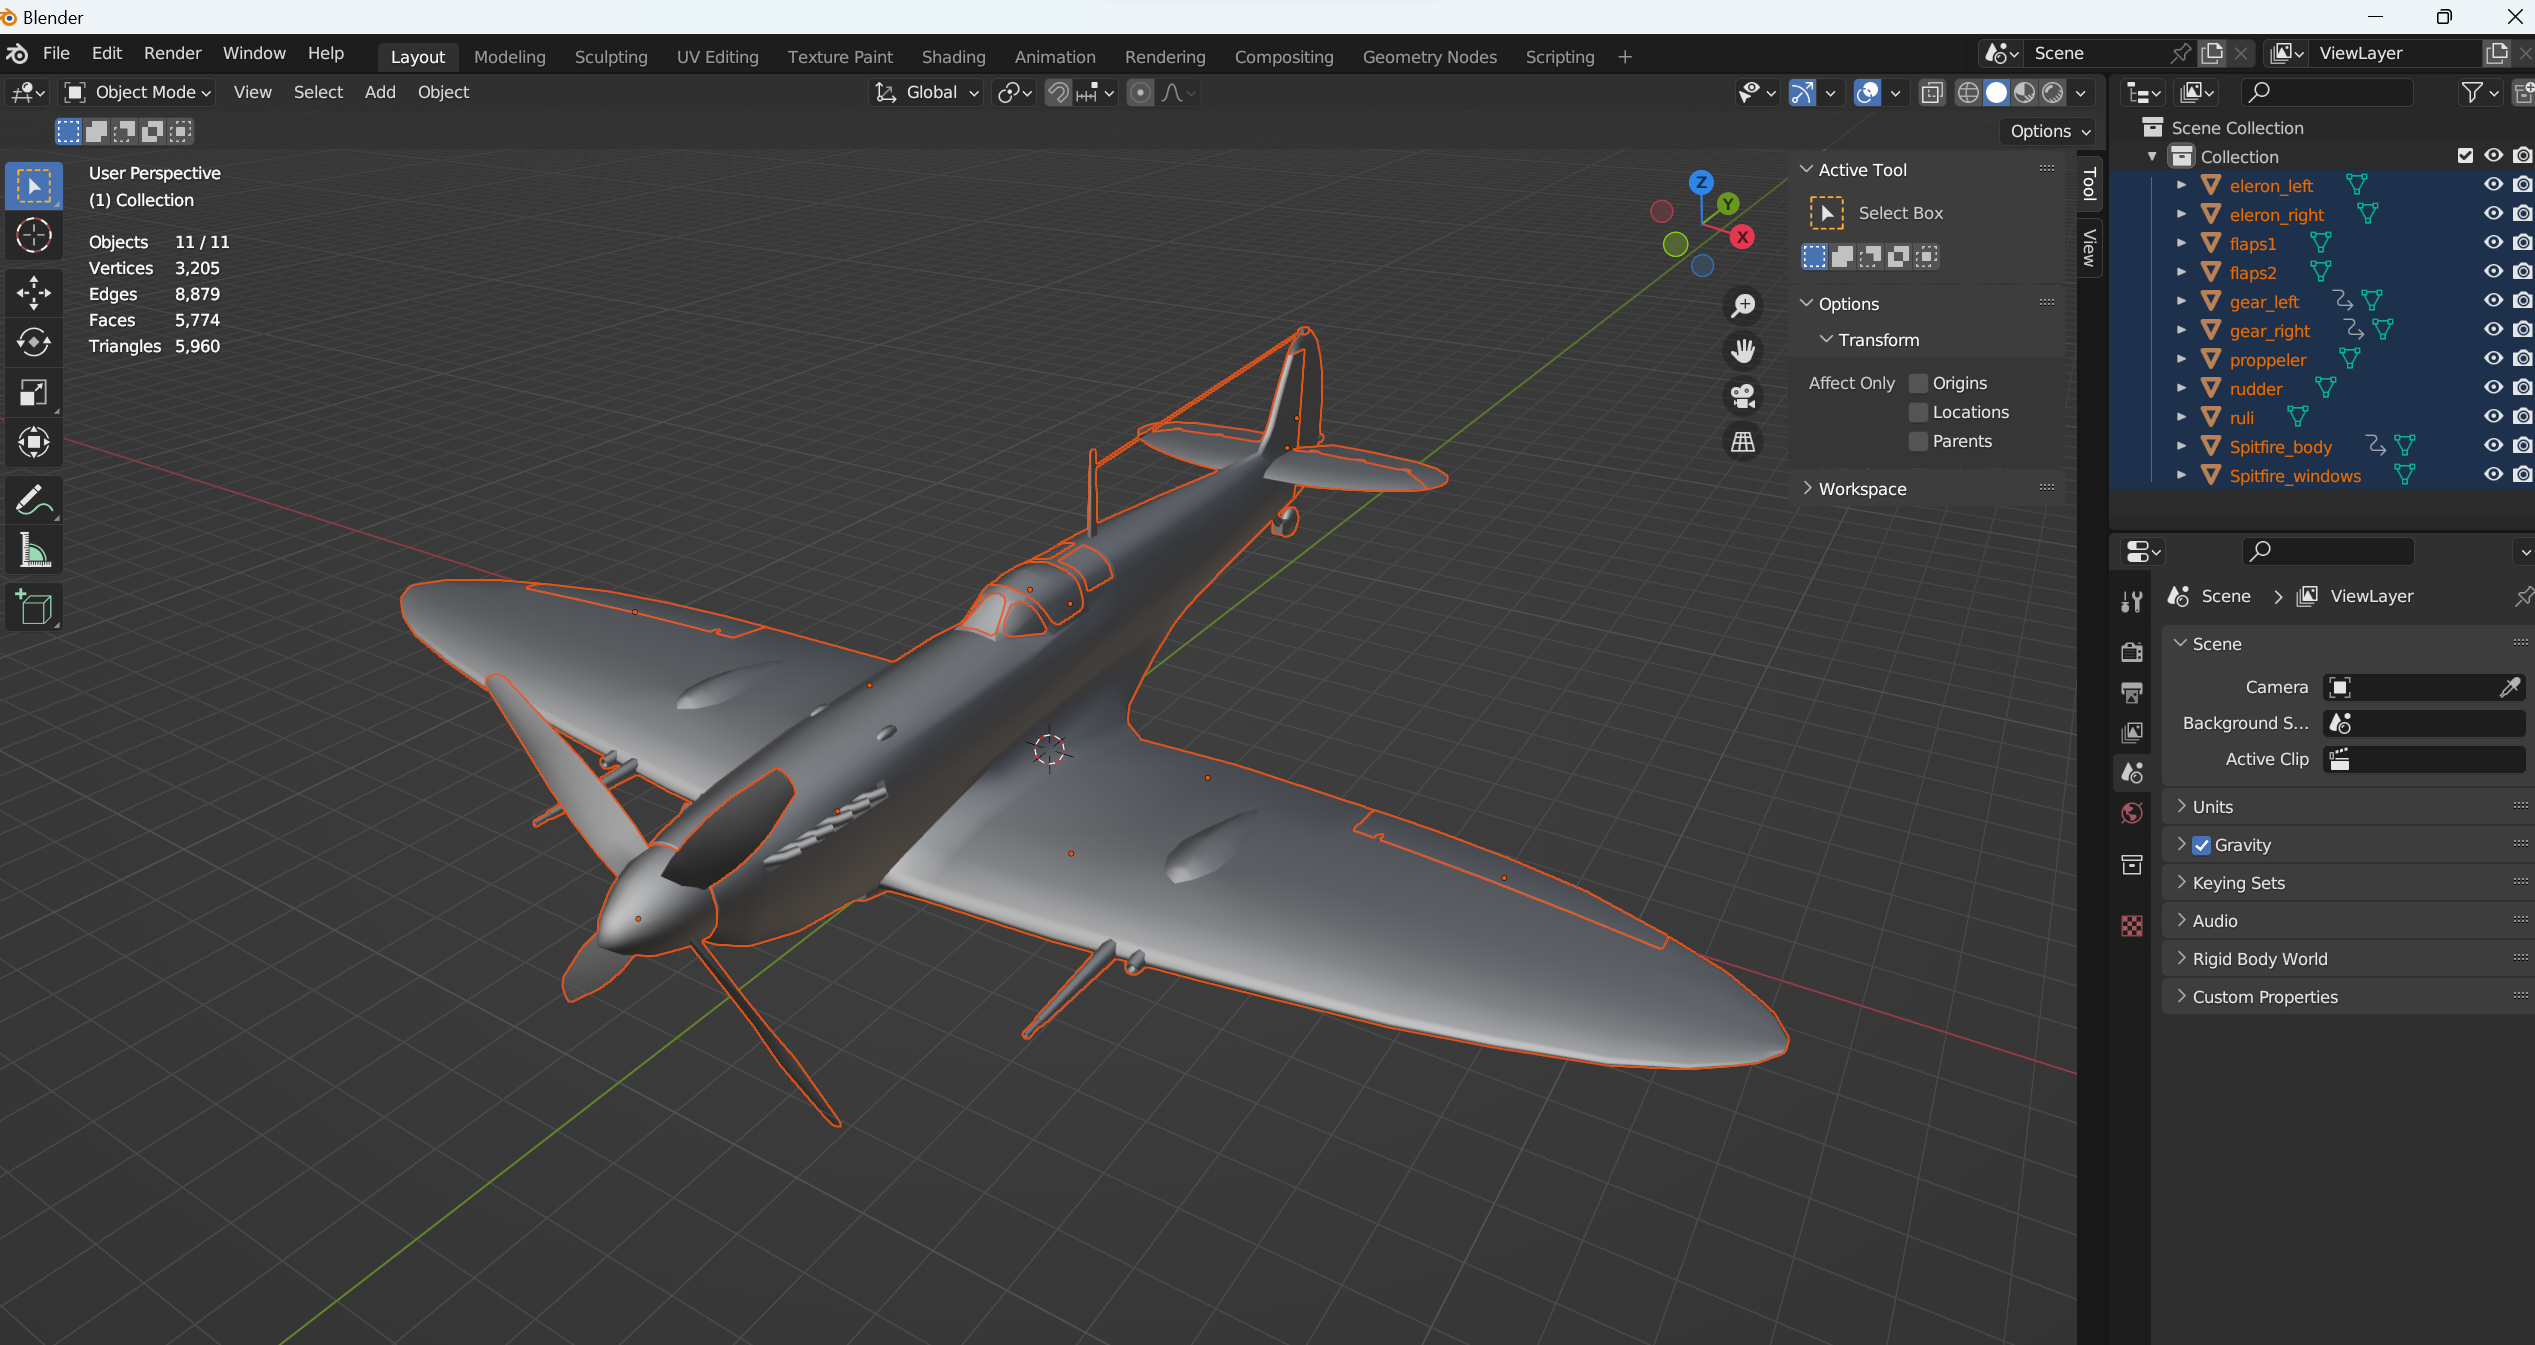Switch to the Sculpting workspace tab
The height and width of the screenshot is (1345, 2535).
tap(610, 57)
